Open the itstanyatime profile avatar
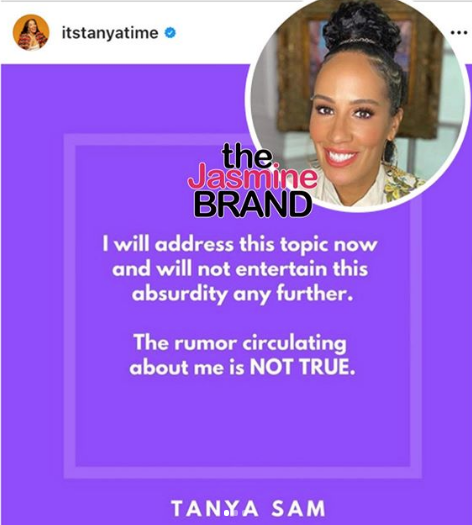Screen dimensions: 472x525 click(x=31, y=32)
